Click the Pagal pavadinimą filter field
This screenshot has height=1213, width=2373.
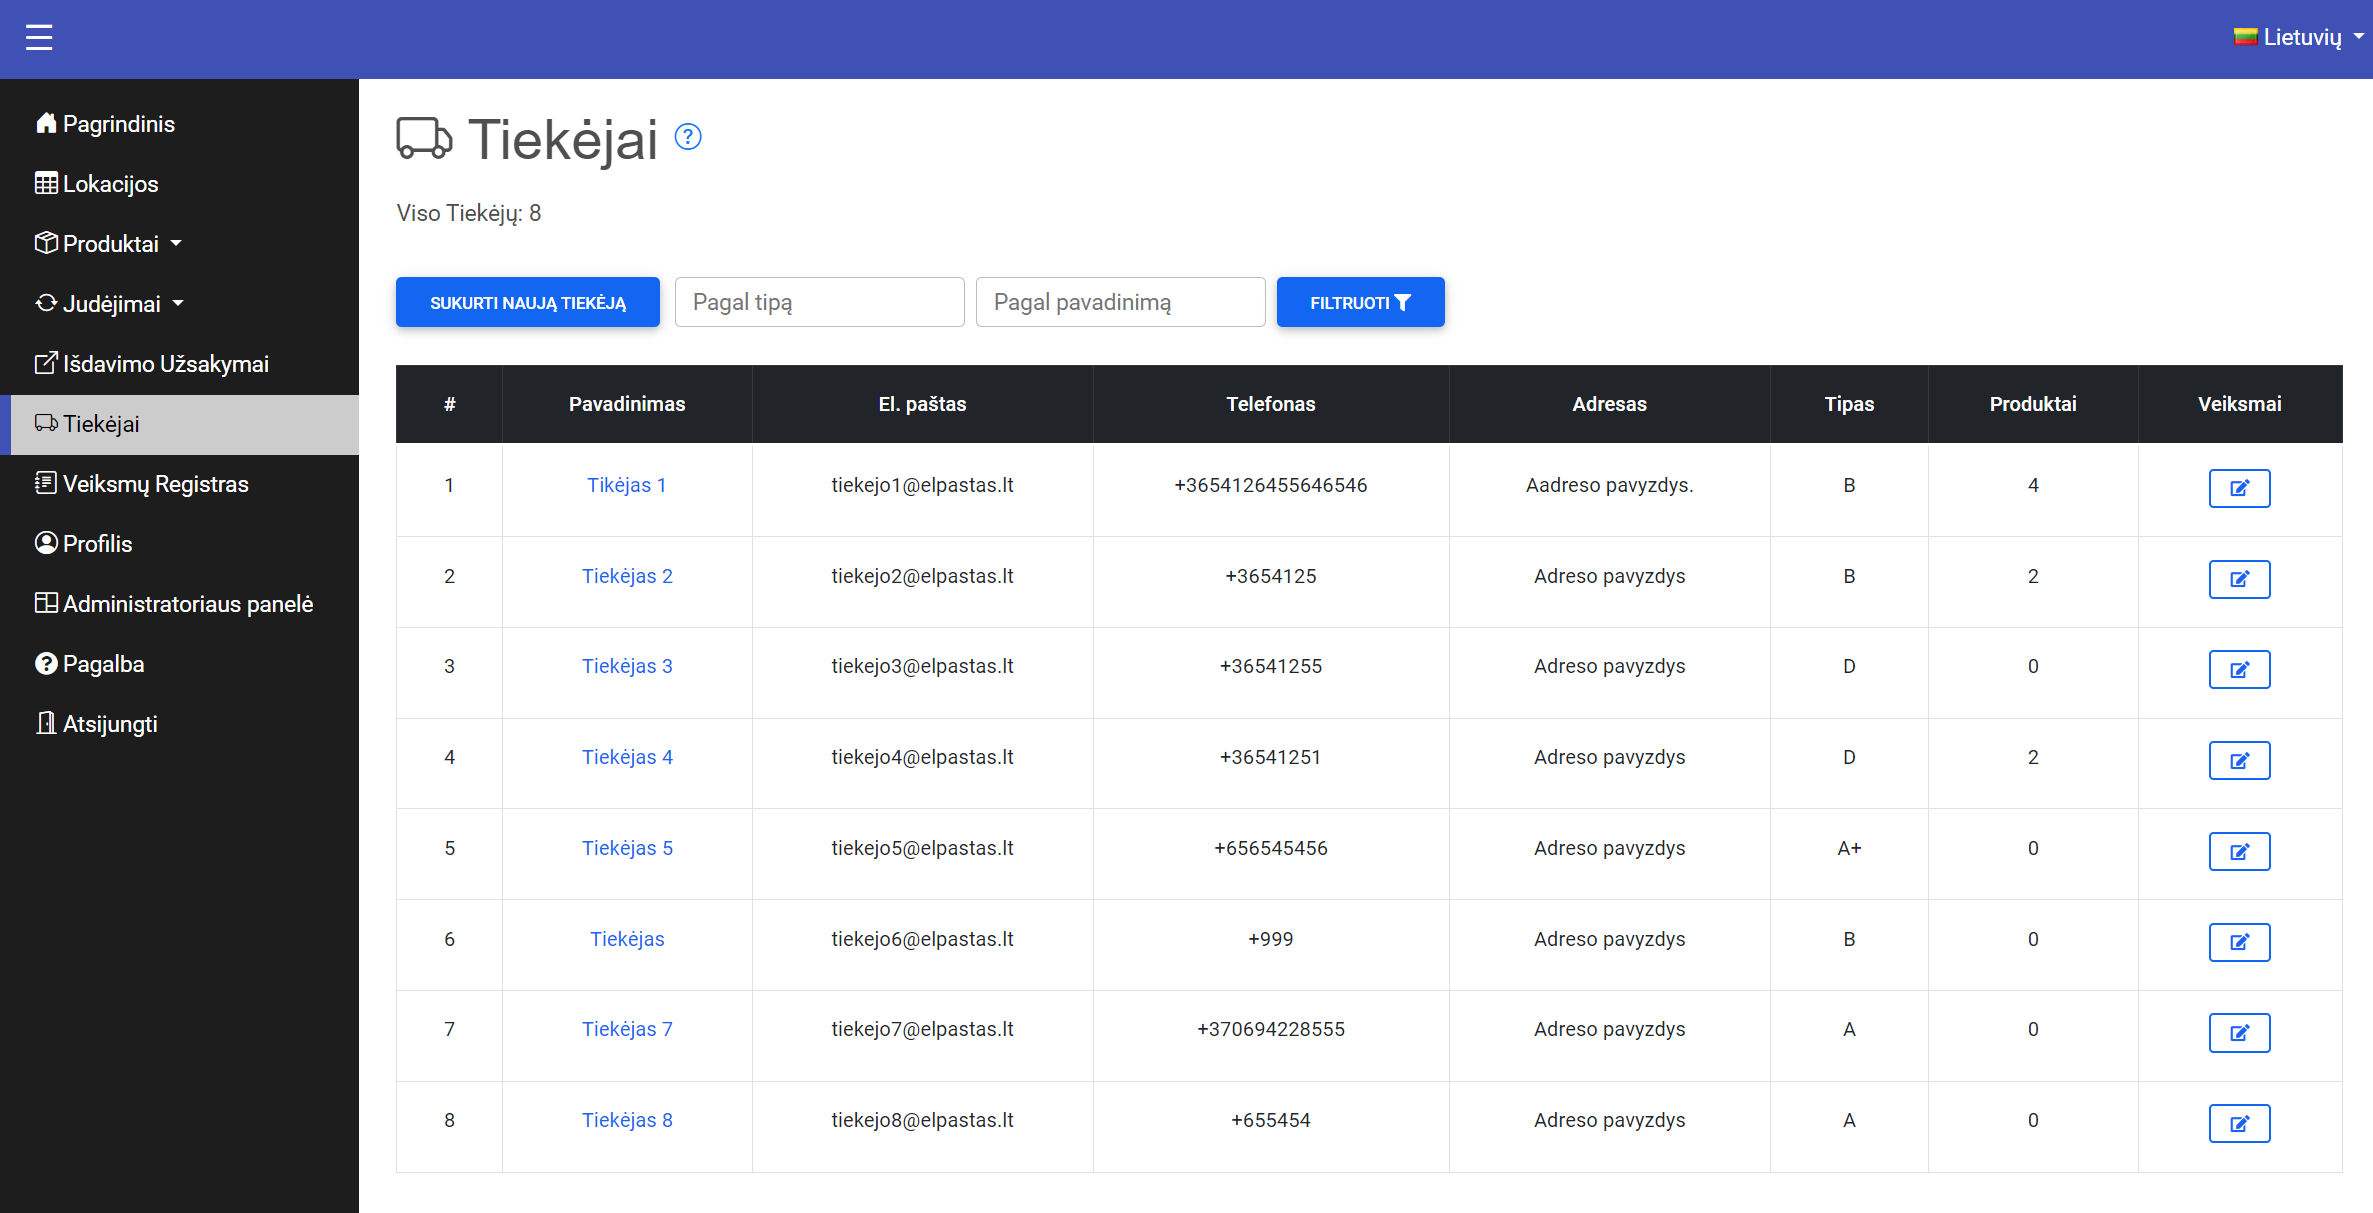[x=1120, y=302]
